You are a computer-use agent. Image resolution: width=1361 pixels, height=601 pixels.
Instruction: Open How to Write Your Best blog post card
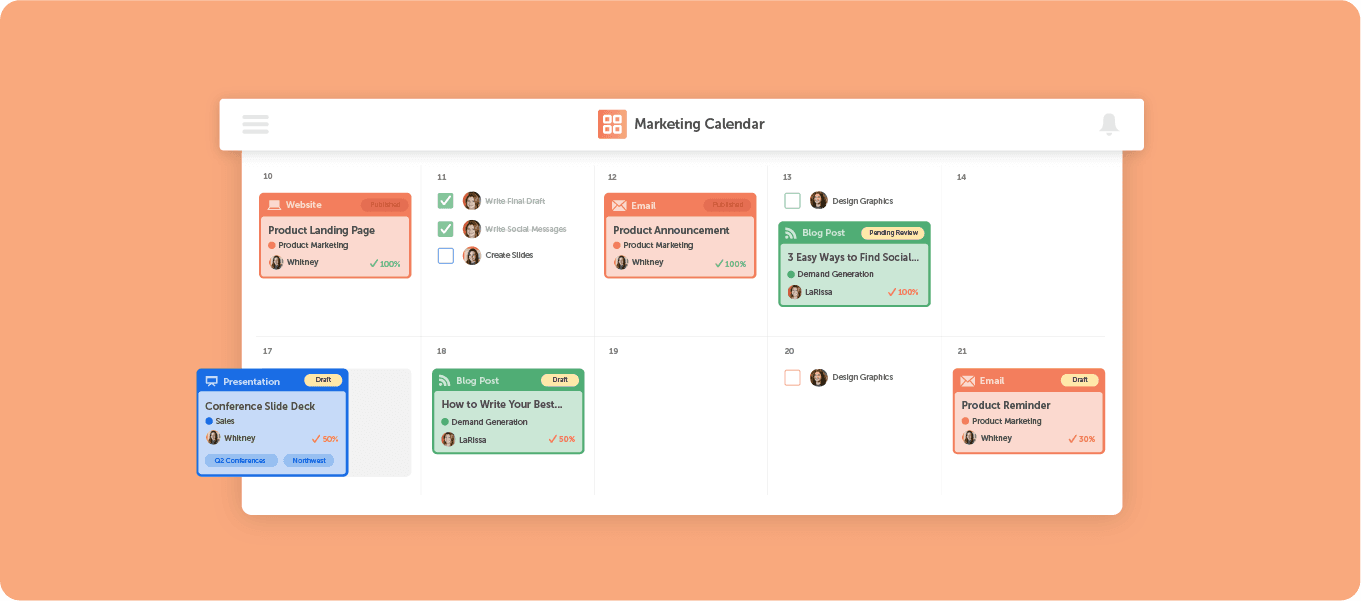pyautogui.click(x=508, y=411)
